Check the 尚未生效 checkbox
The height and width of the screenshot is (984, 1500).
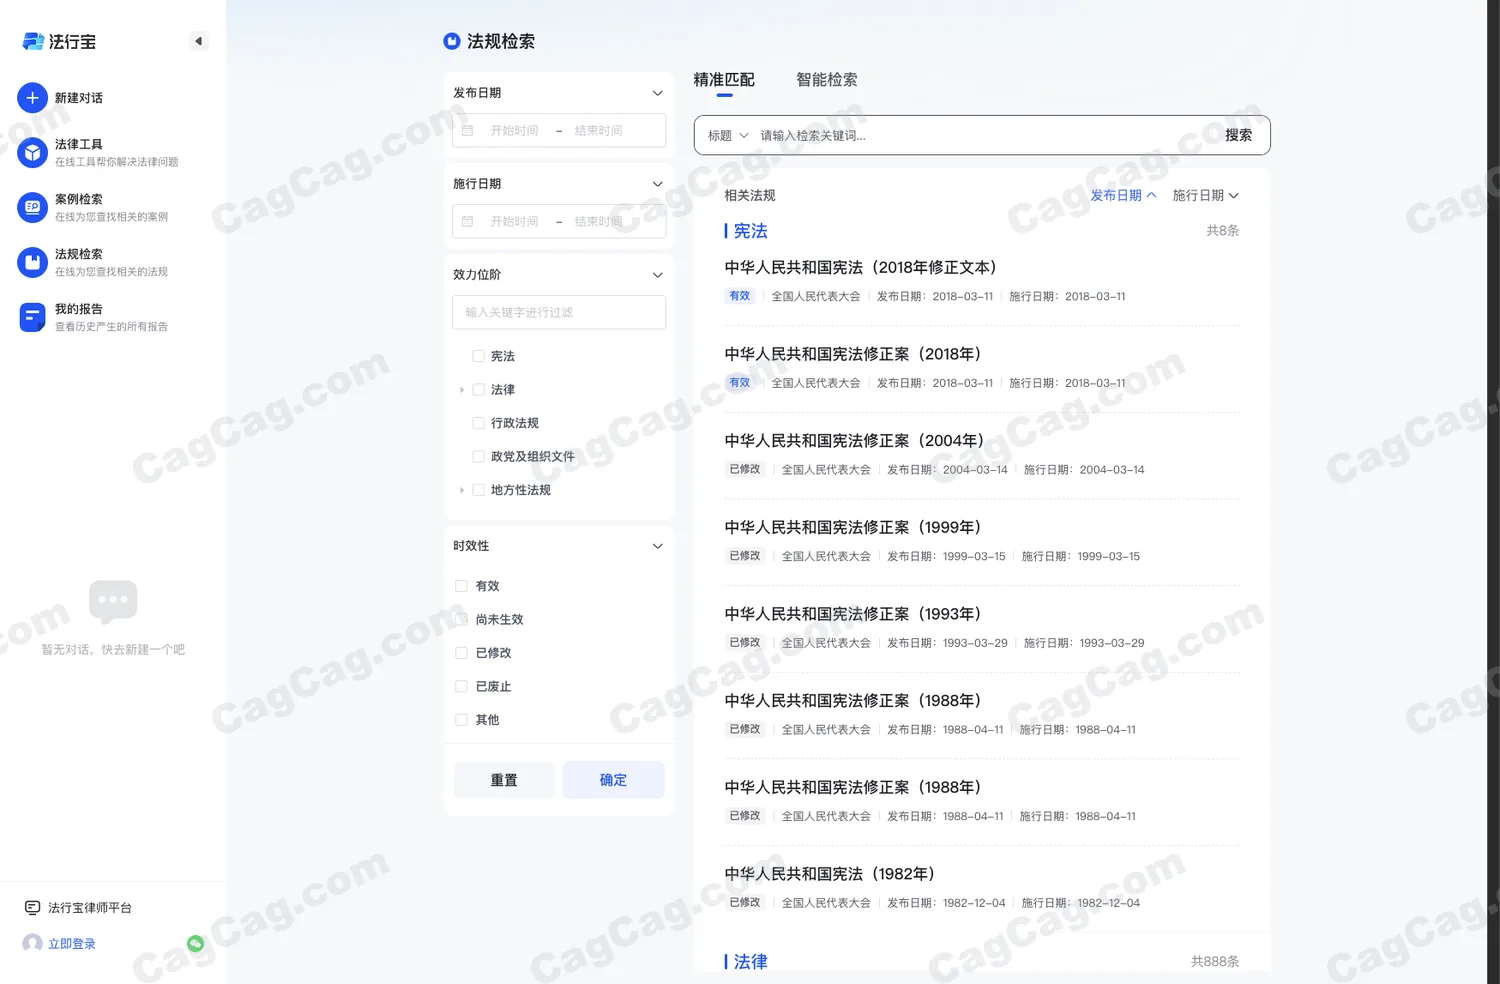point(461,620)
